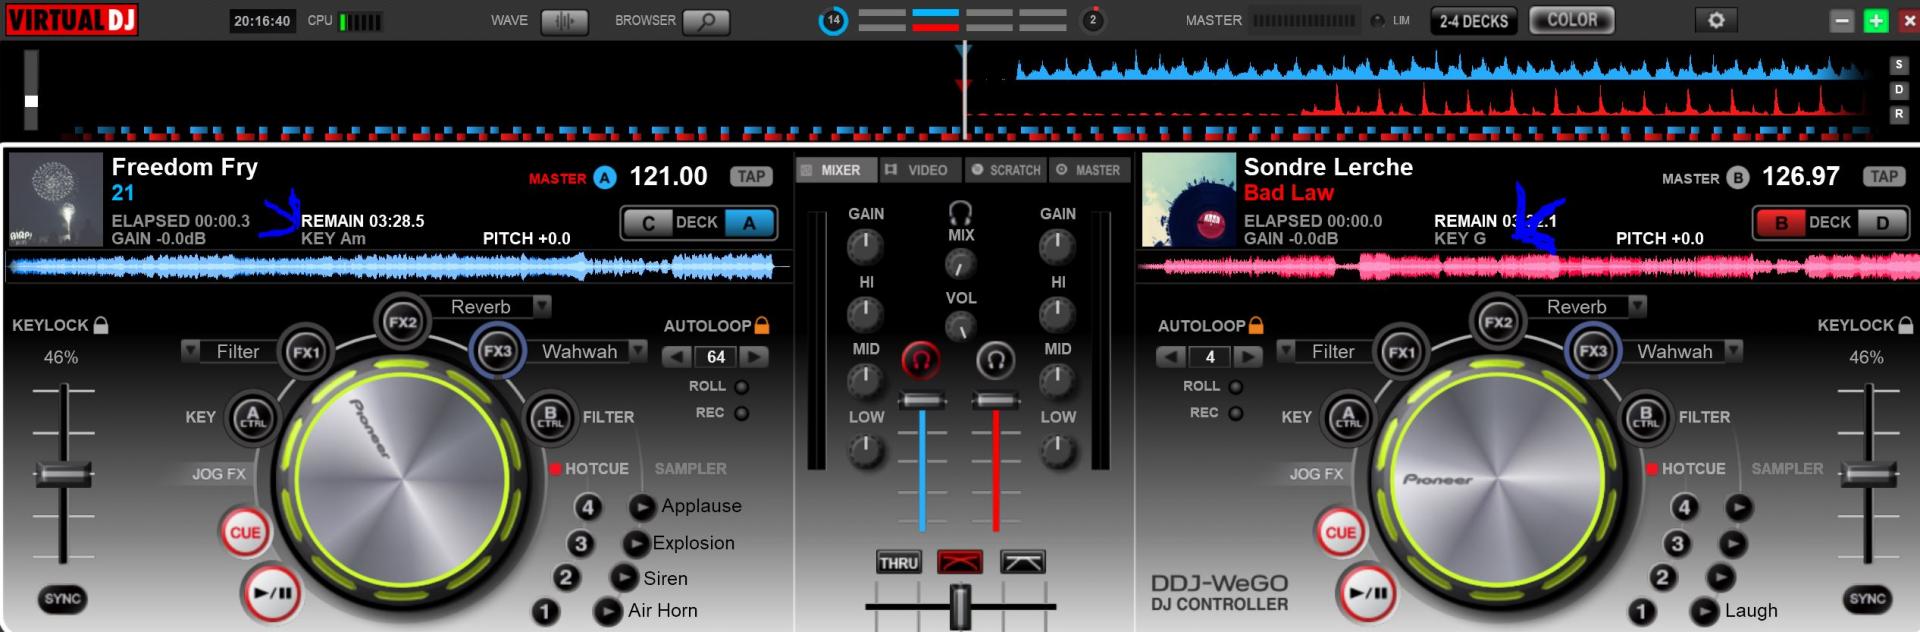Select left deck A
The image size is (1920, 632).
[749, 223]
